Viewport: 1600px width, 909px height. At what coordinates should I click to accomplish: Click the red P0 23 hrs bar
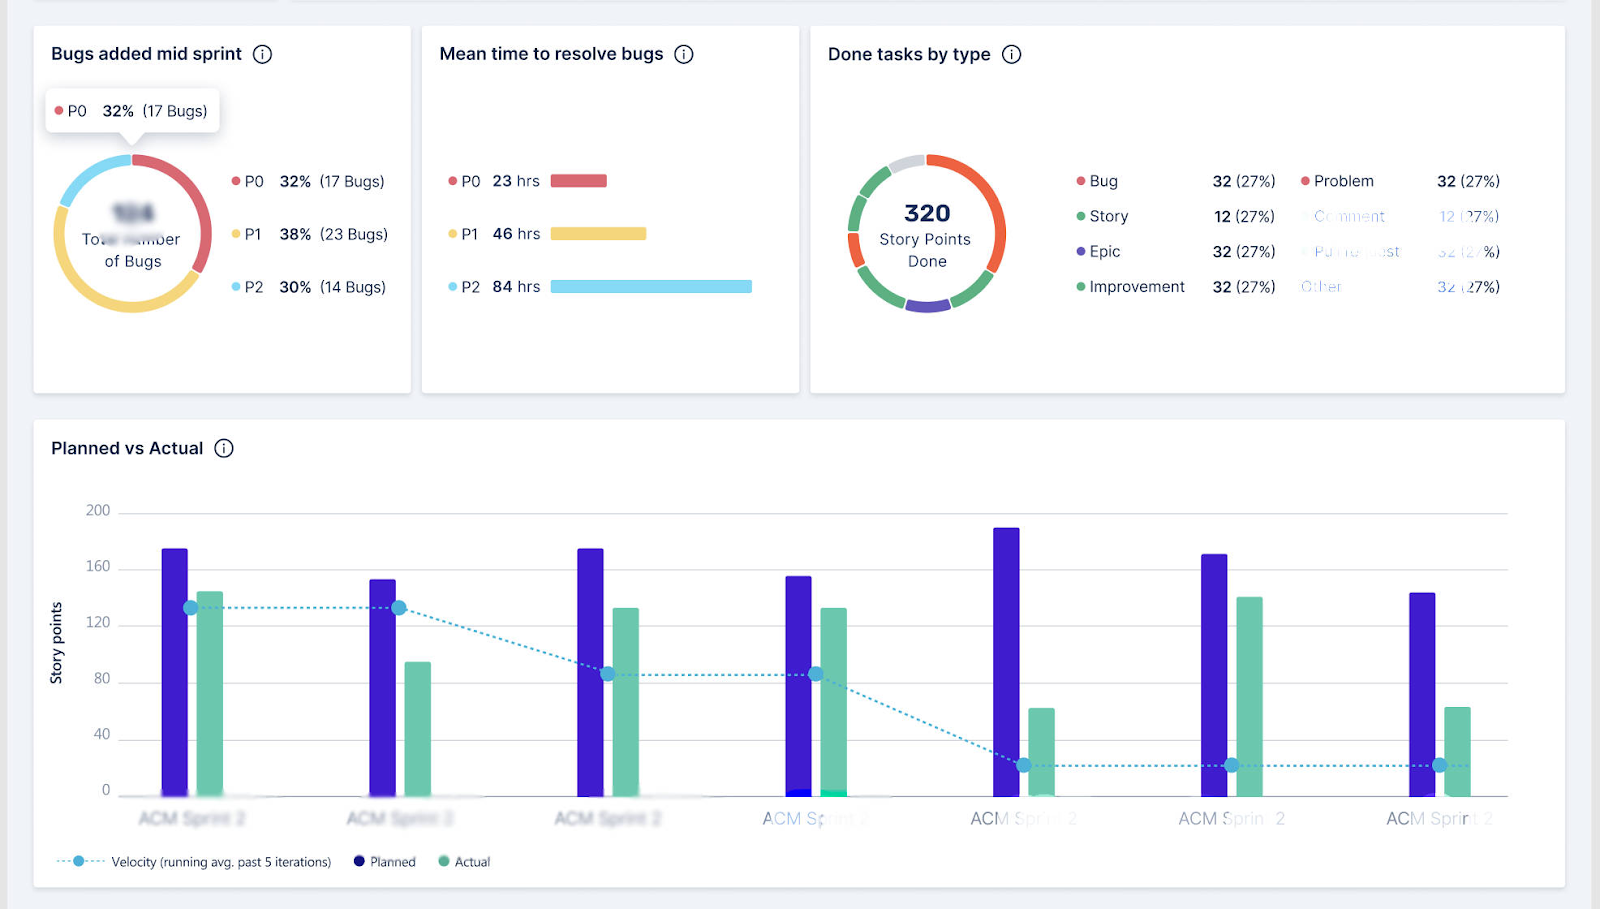click(x=578, y=181)
